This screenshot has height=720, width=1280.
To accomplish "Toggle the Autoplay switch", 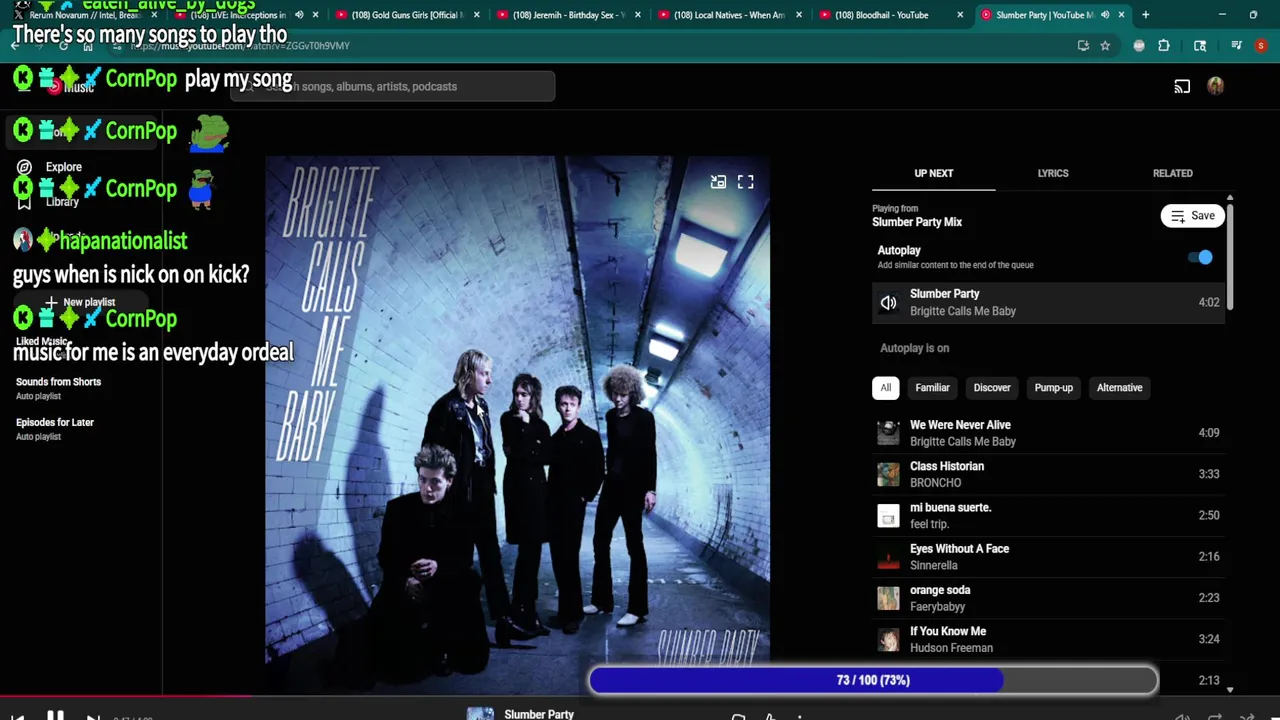I will (1200, 258).
